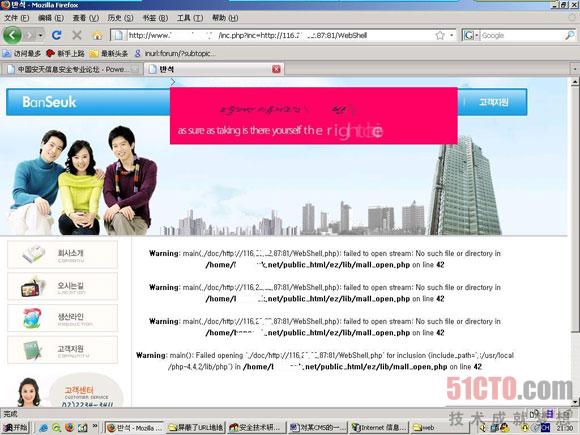The width and height of the screenshot is (580, 435).
Task: Click the green Back navigation arrow
Action: pos(13,35)
